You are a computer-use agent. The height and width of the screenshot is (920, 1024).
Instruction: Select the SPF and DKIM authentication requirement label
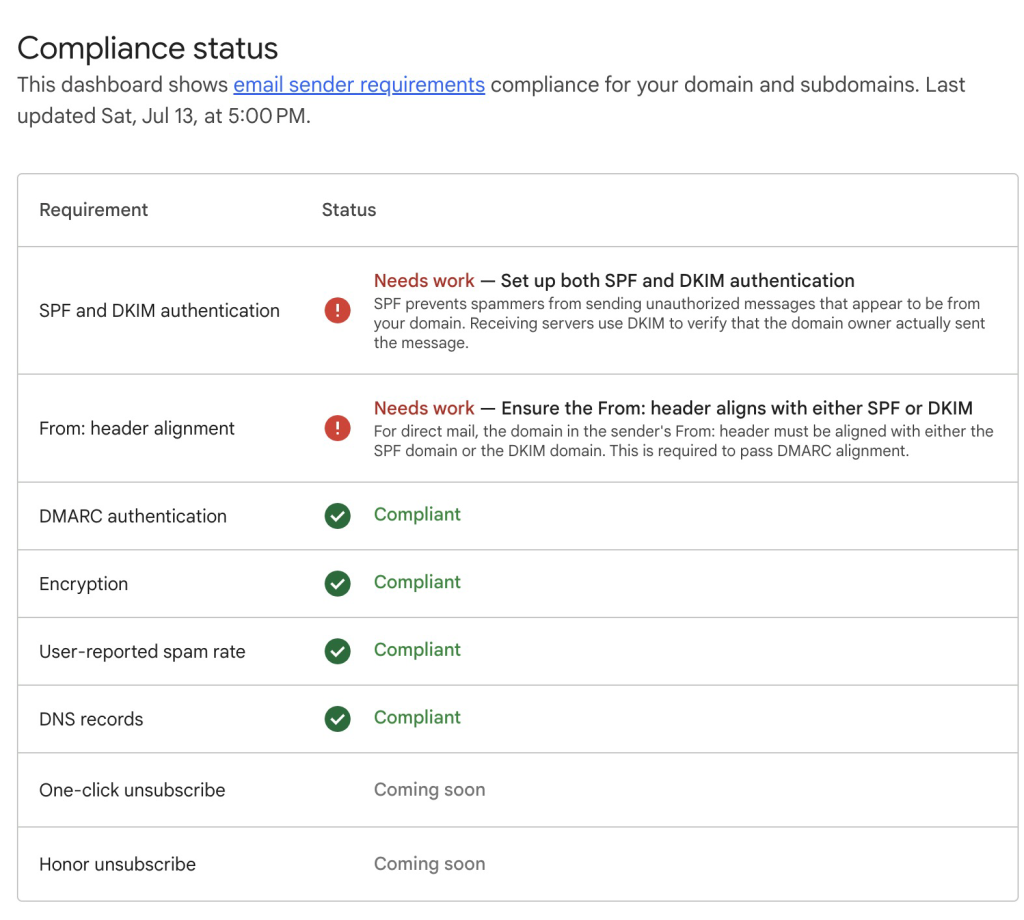coord(159,311)
